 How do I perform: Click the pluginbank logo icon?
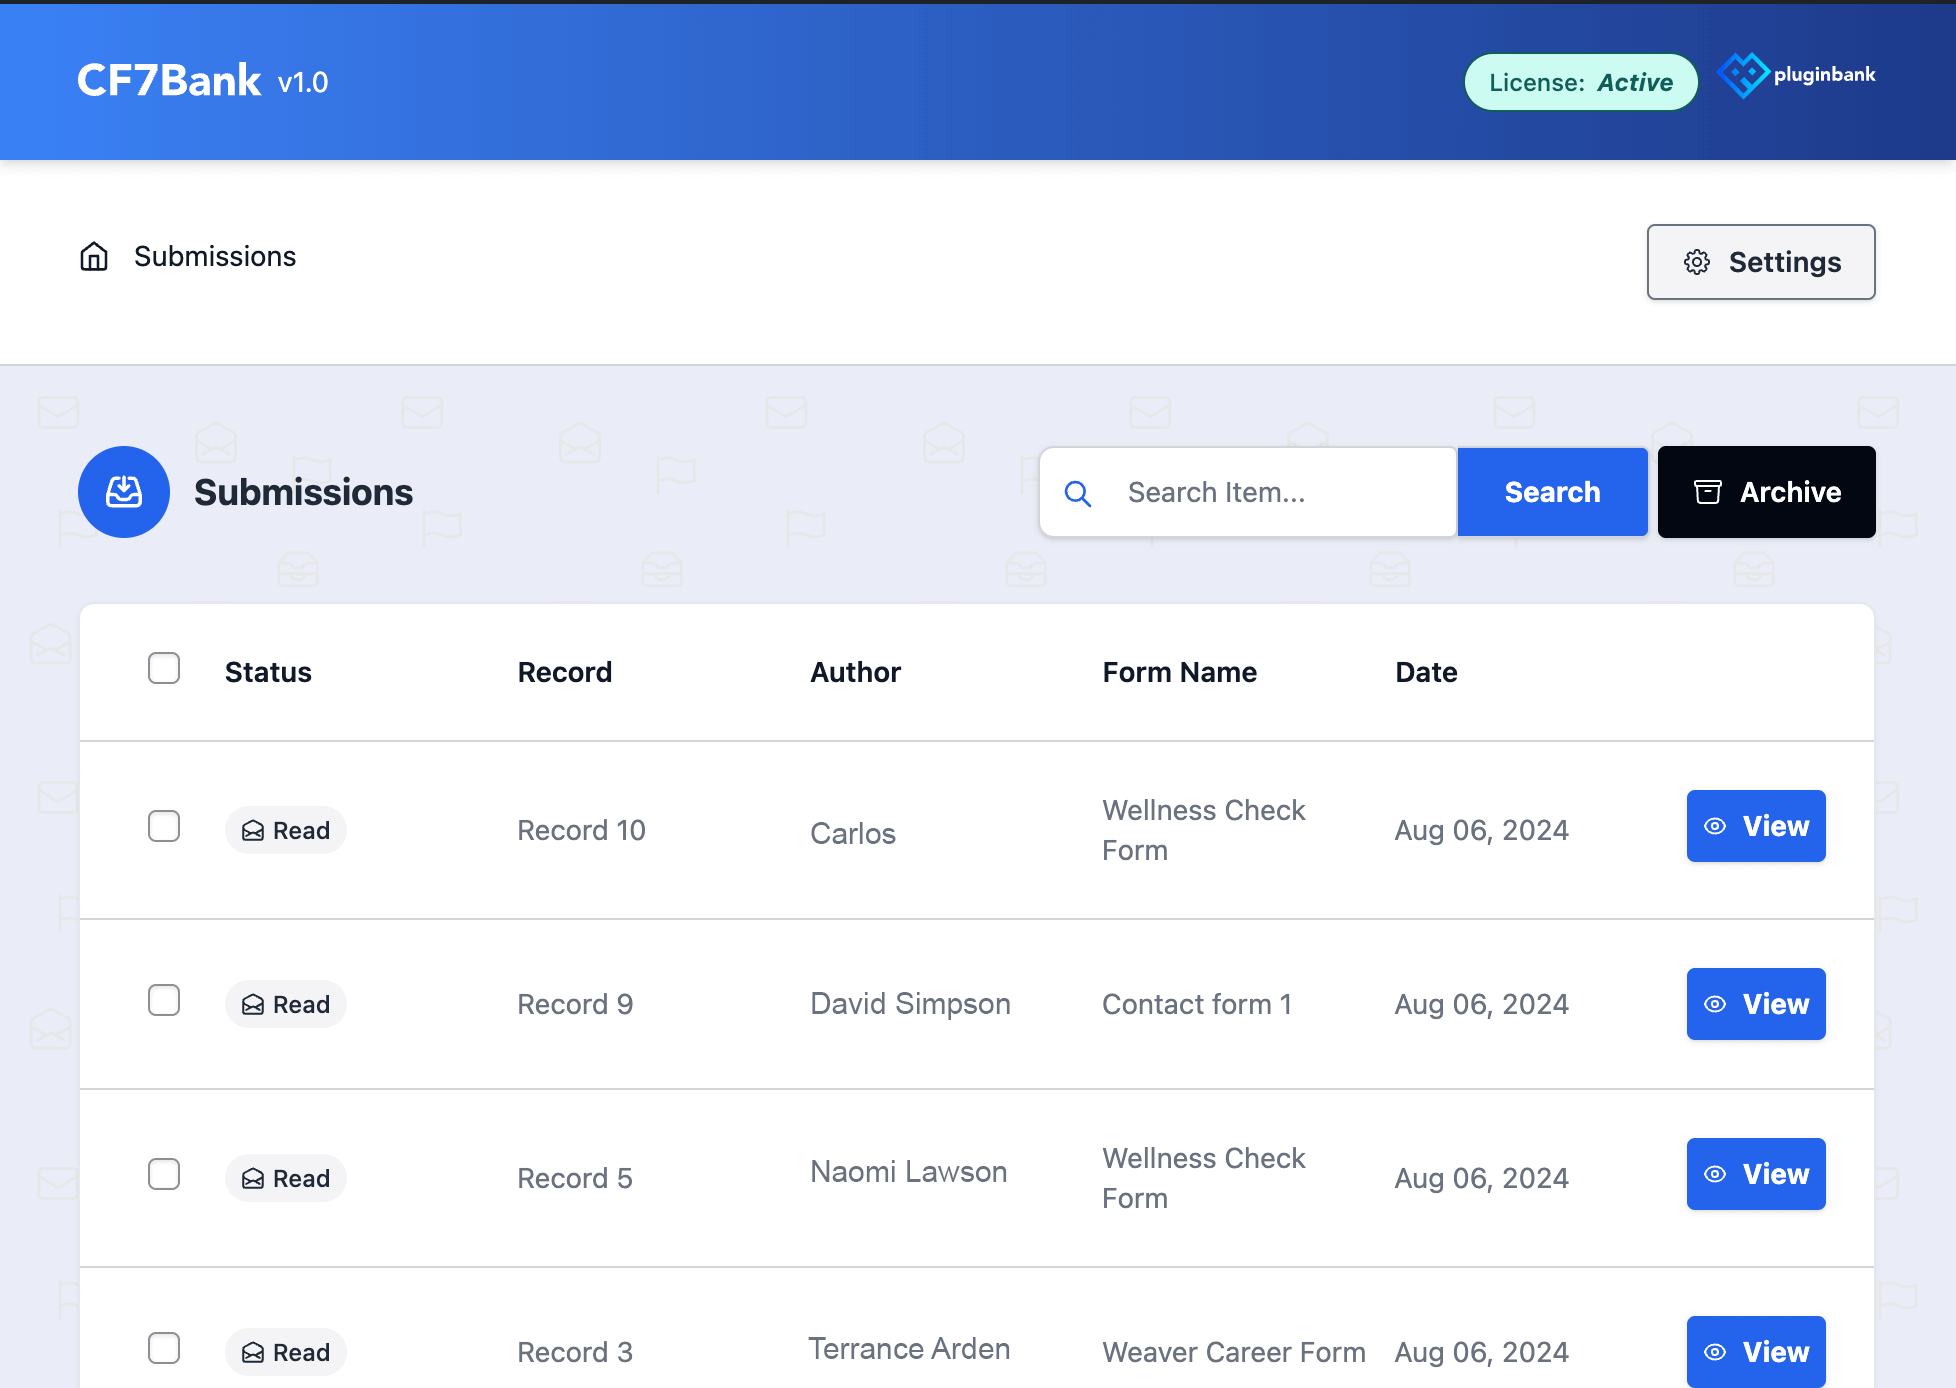click(1743, 75)
